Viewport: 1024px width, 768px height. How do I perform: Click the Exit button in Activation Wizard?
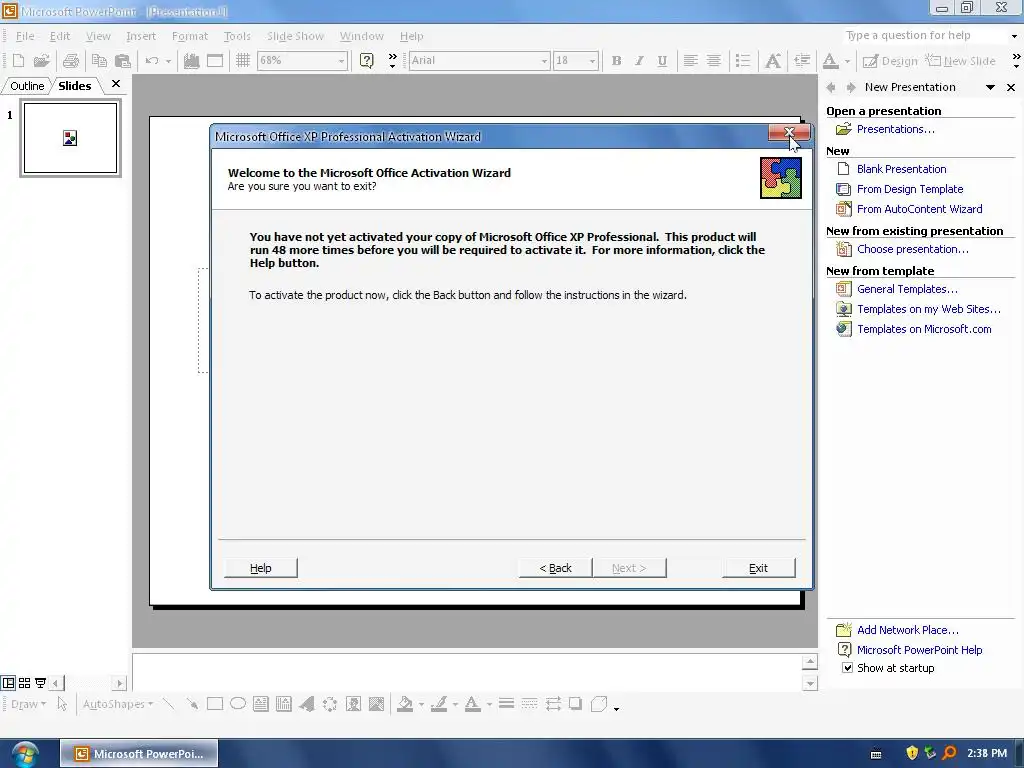758,568
